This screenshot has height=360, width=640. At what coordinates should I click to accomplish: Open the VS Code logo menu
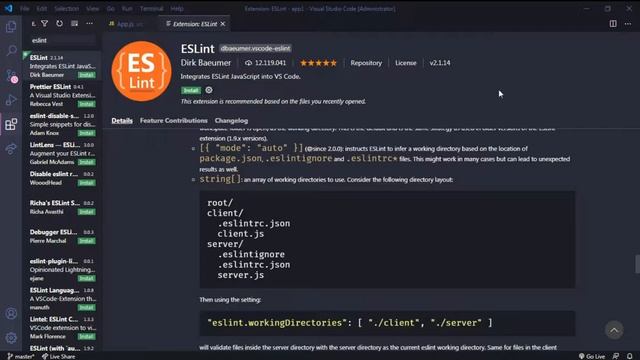tap(9, 8)
